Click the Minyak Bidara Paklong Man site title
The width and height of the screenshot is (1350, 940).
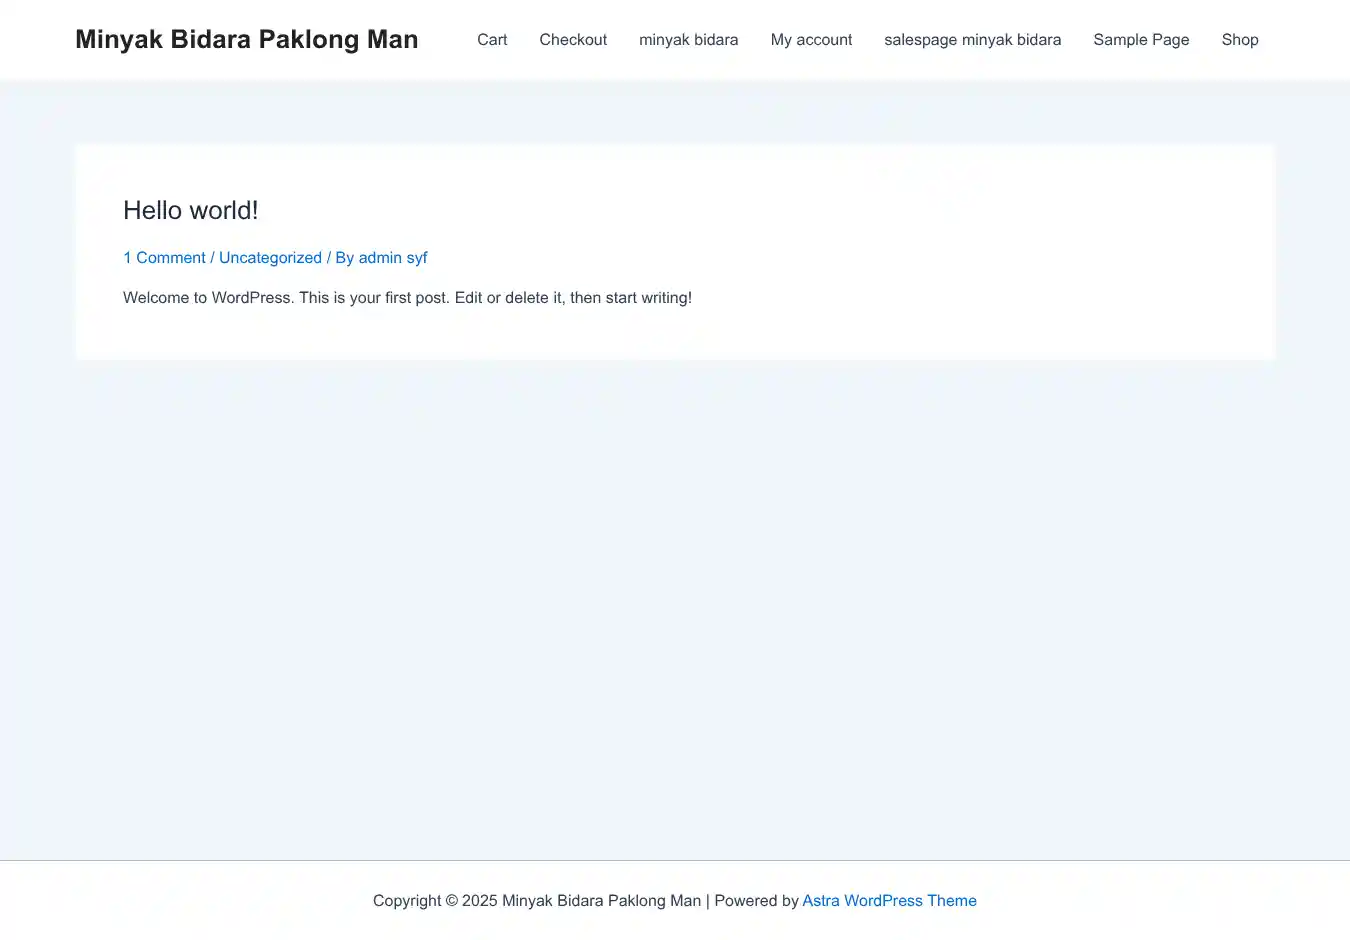point(246,40)
